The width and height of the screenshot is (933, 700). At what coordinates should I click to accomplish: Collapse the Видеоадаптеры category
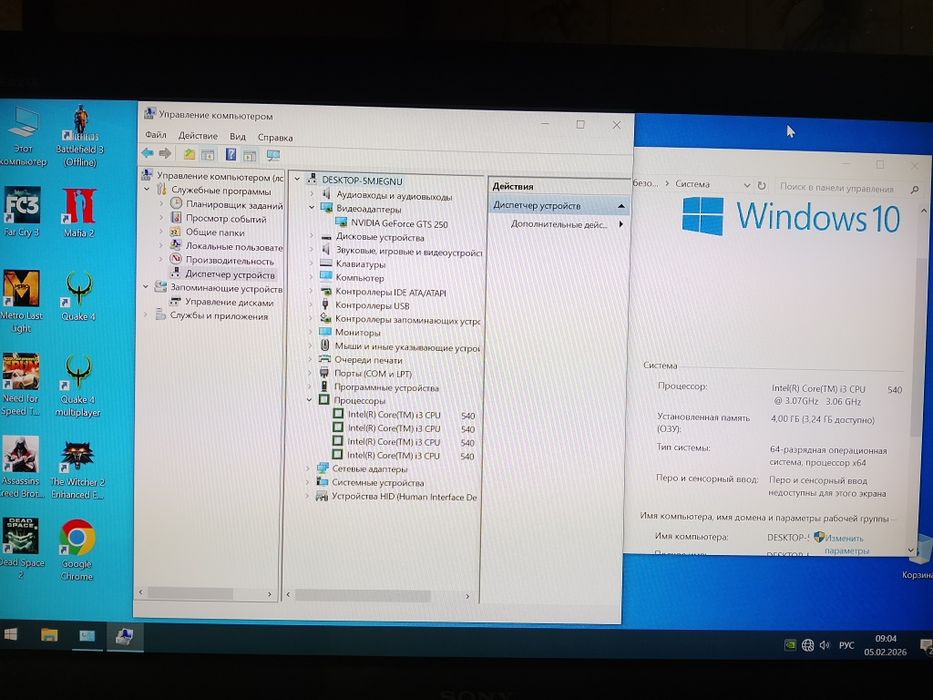(x=311, y=208)
